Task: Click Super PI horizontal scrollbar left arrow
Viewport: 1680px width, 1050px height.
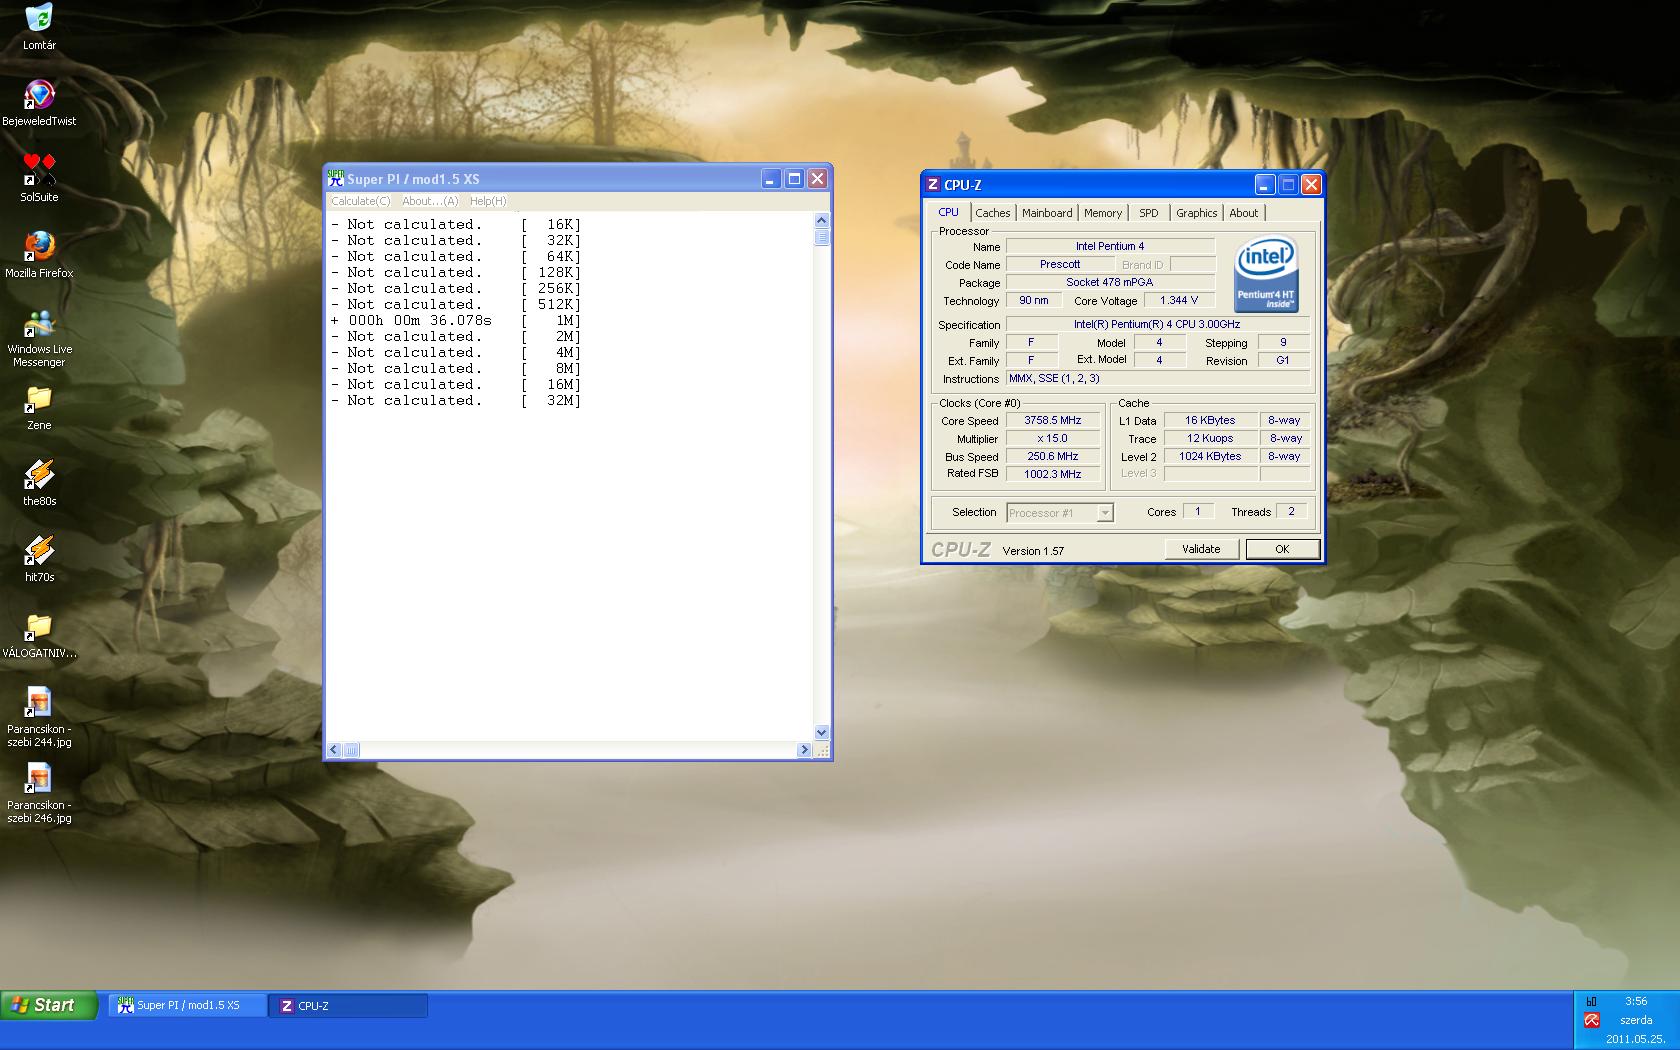Action: 334,750
